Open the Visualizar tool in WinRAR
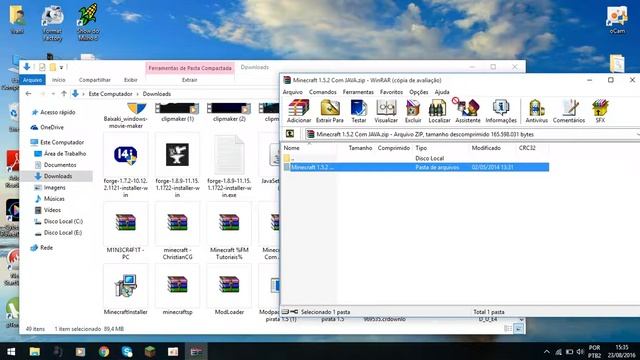 (386, 111)
